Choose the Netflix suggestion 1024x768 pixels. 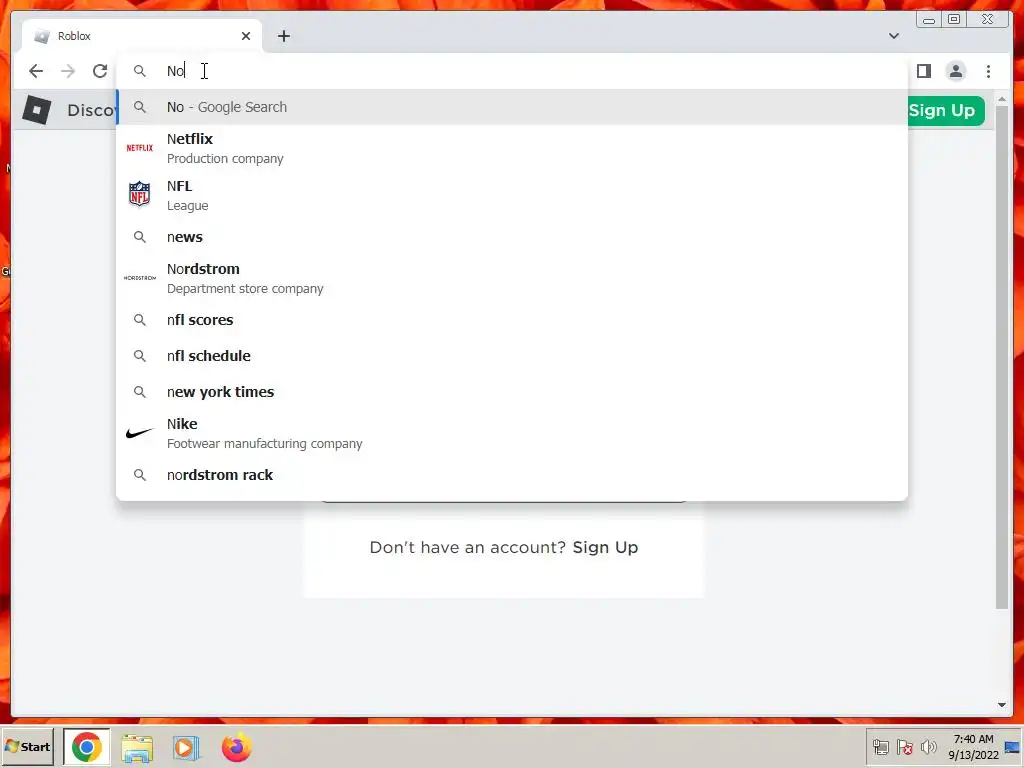(512, 148)
